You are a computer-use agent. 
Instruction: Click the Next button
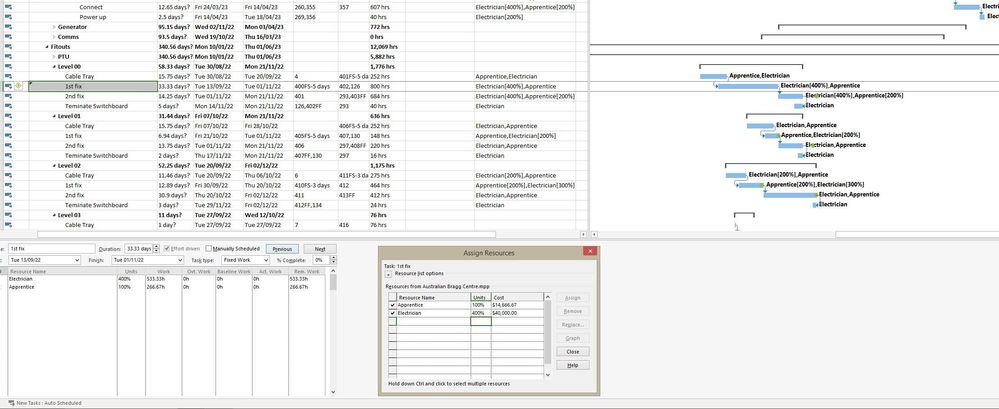(x=320, y=249)
